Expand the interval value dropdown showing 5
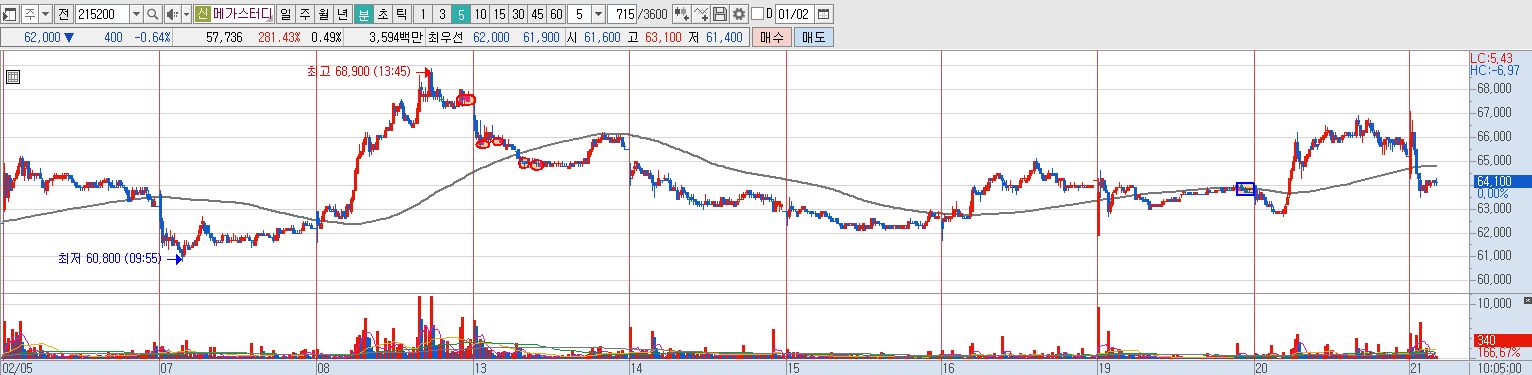Image resolution: width=1532 pixels, height=375 pixels. tap(598, 14)
